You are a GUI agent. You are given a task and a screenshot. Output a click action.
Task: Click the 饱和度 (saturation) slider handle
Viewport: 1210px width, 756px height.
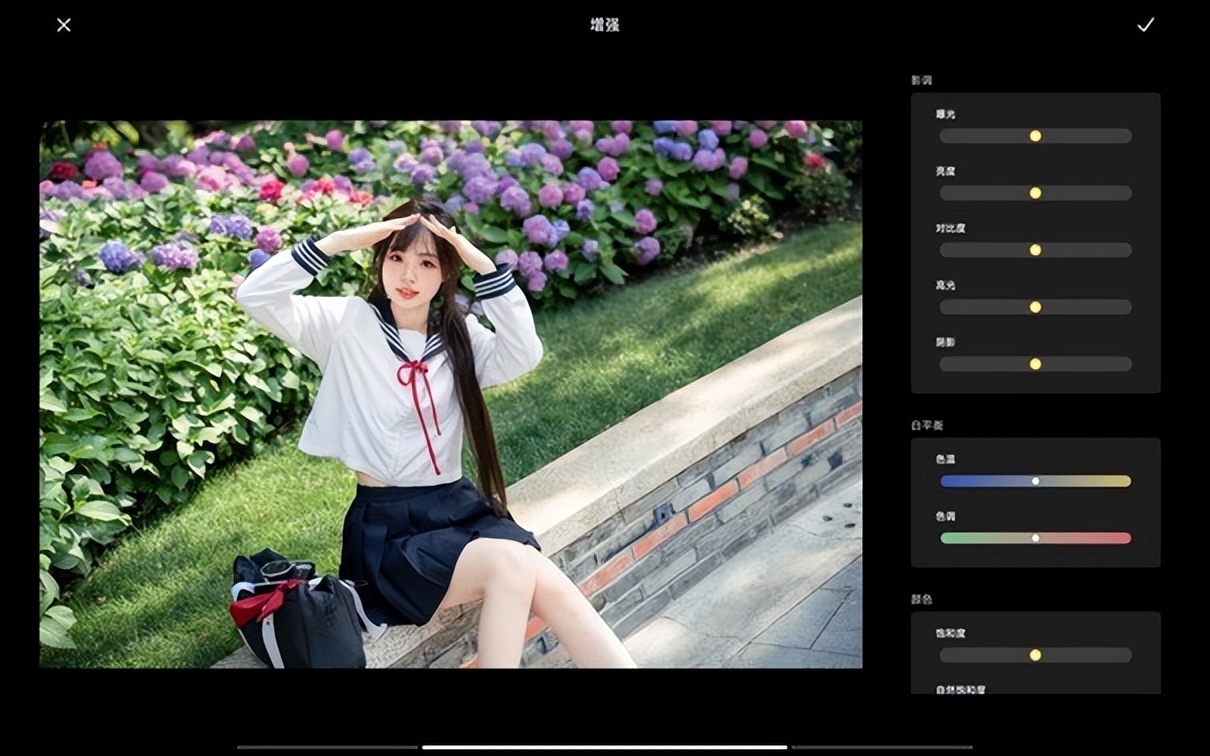click(1035, 655)
